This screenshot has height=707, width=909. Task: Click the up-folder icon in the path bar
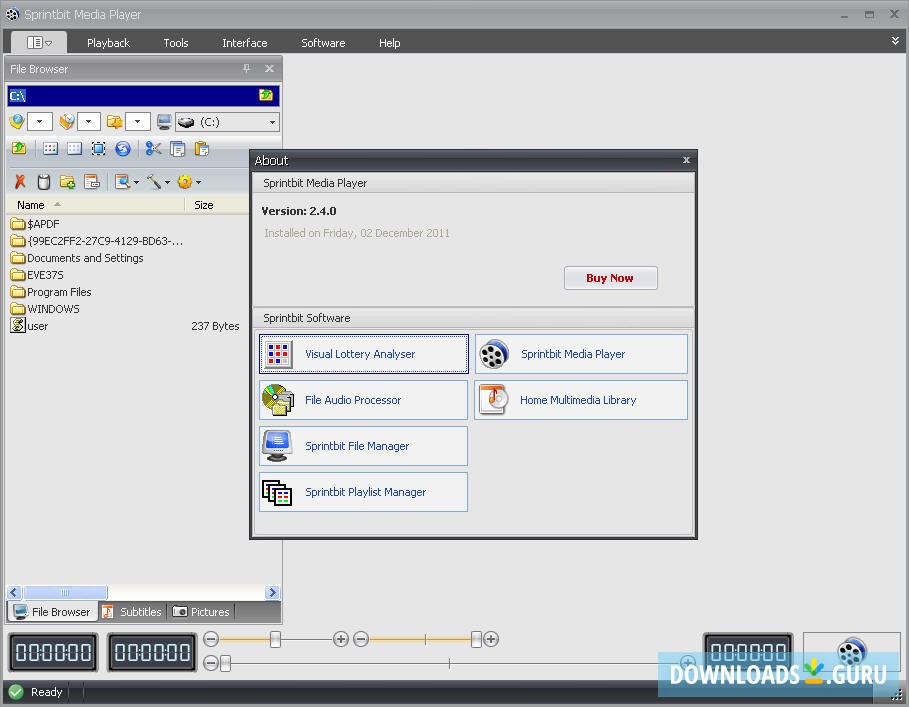[266, 95]
